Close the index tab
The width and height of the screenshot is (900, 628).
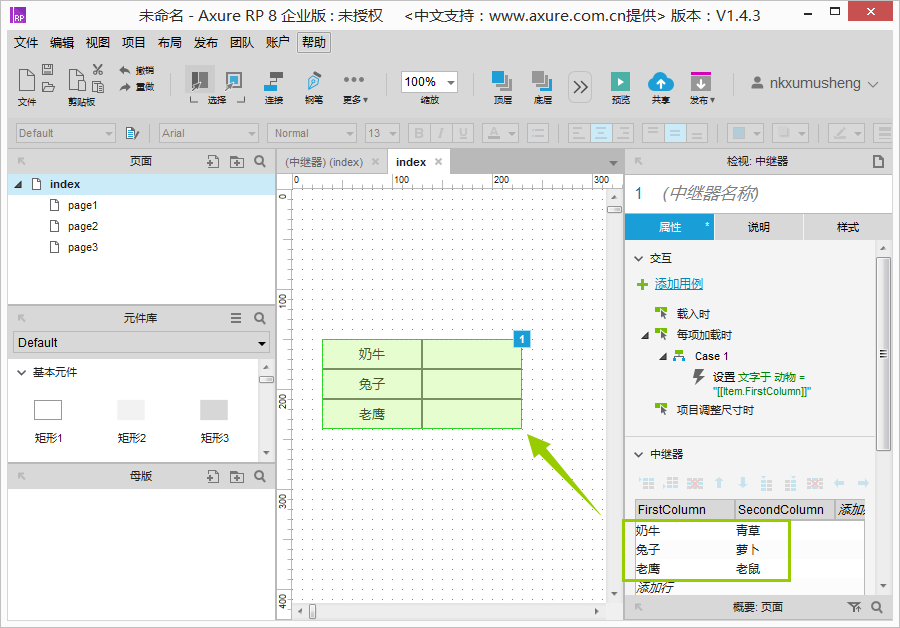[439, 162]
